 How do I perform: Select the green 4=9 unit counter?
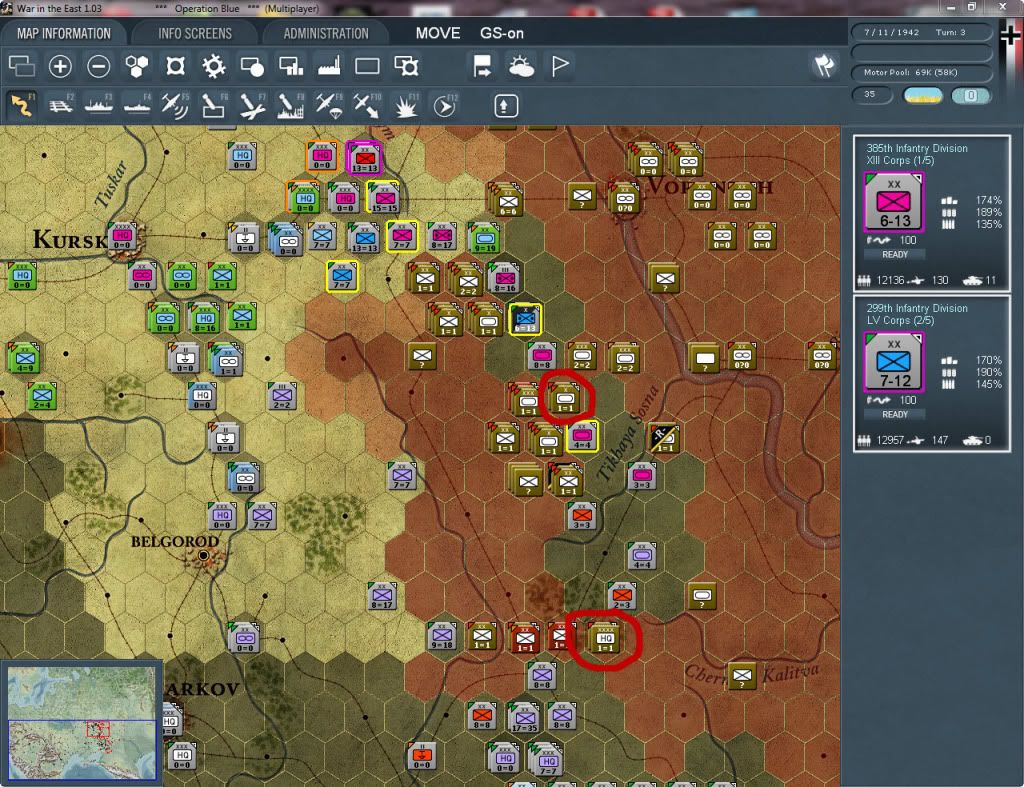pyautogui.click(x=25, y=358)
